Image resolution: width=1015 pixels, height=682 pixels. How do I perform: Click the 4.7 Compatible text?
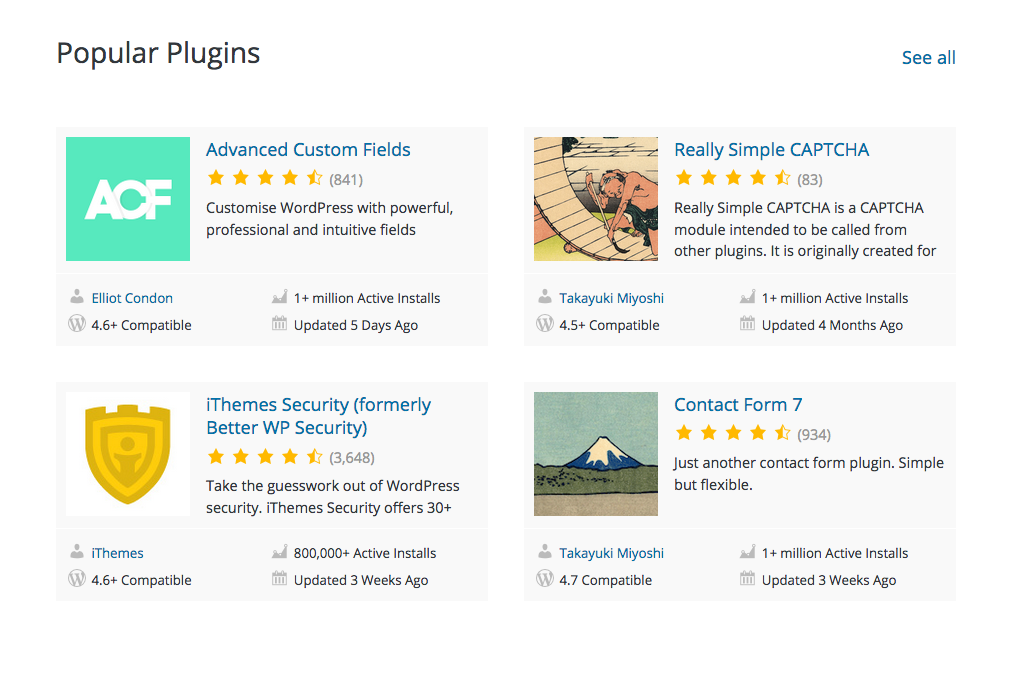pos(606,580)
